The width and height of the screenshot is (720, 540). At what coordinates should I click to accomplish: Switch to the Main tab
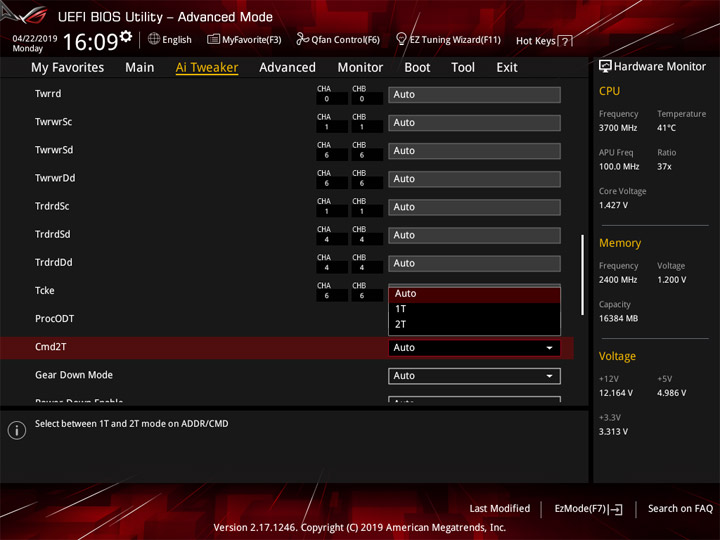140,68
